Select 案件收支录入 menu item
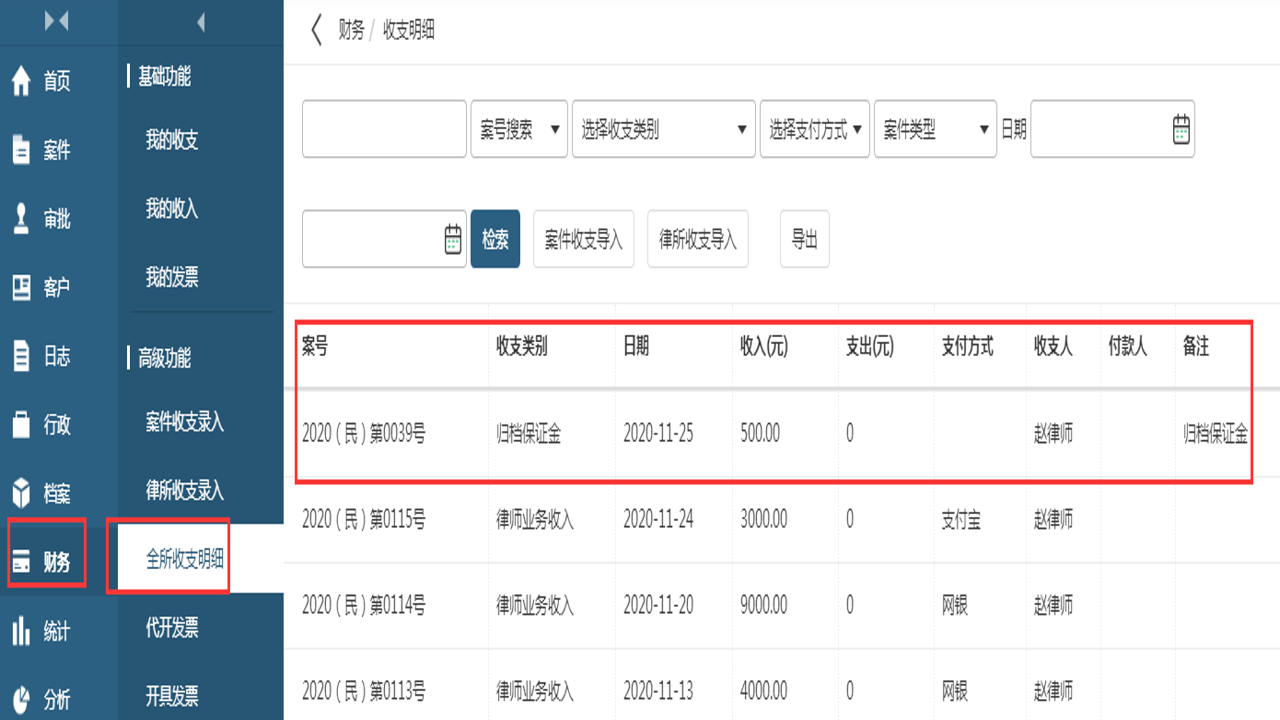The image size is (1280, 720). [185, 423]
